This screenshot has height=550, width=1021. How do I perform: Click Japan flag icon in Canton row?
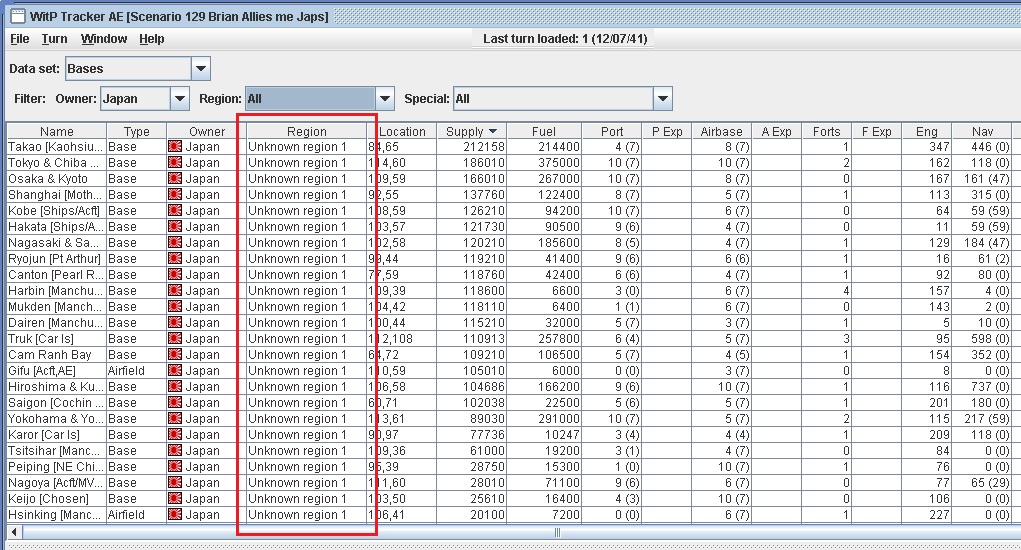(x=175, y=275)
